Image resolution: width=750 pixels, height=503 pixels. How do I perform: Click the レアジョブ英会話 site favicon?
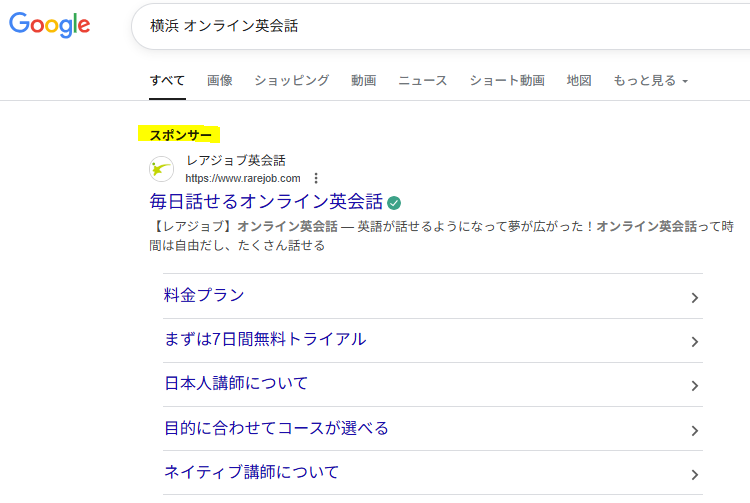(x=161, y=169)
